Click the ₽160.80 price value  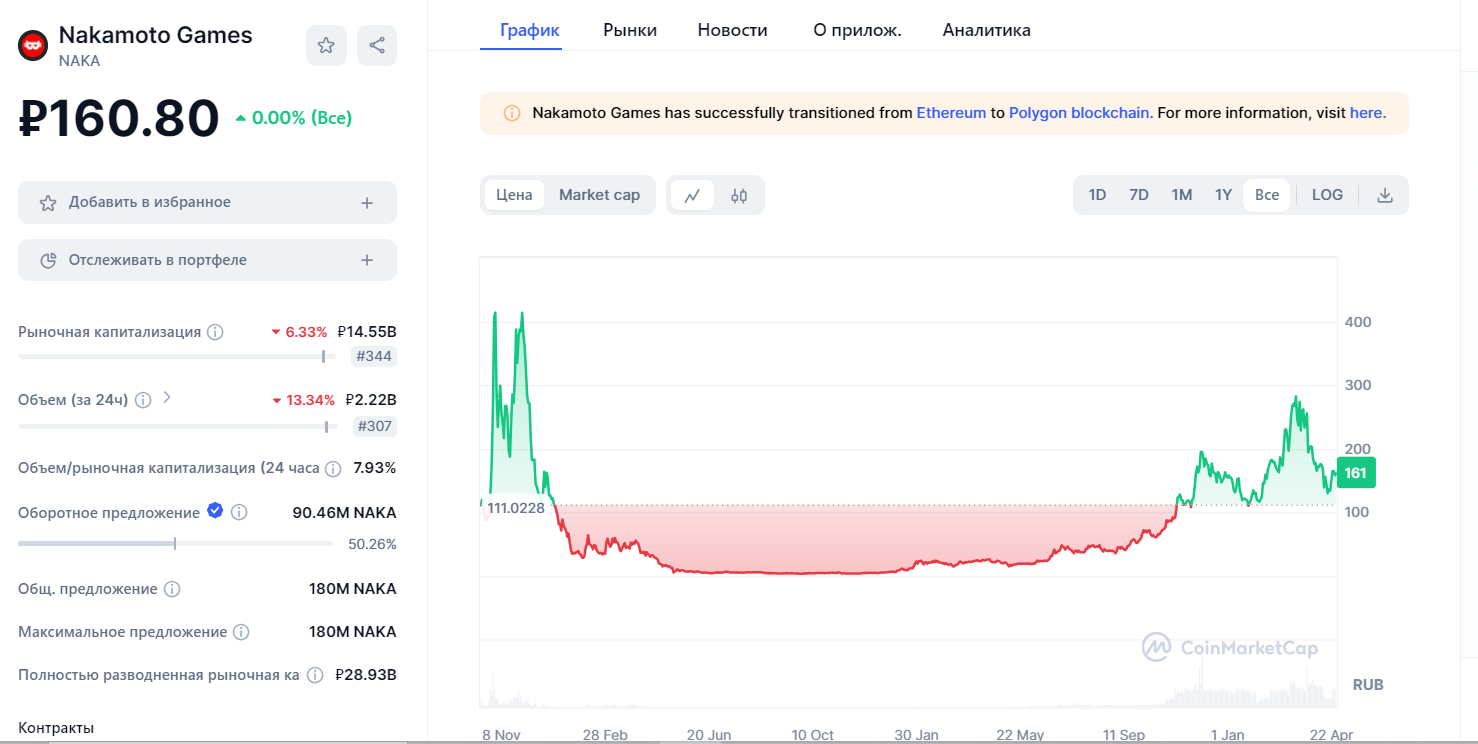[x=119, y=118]
